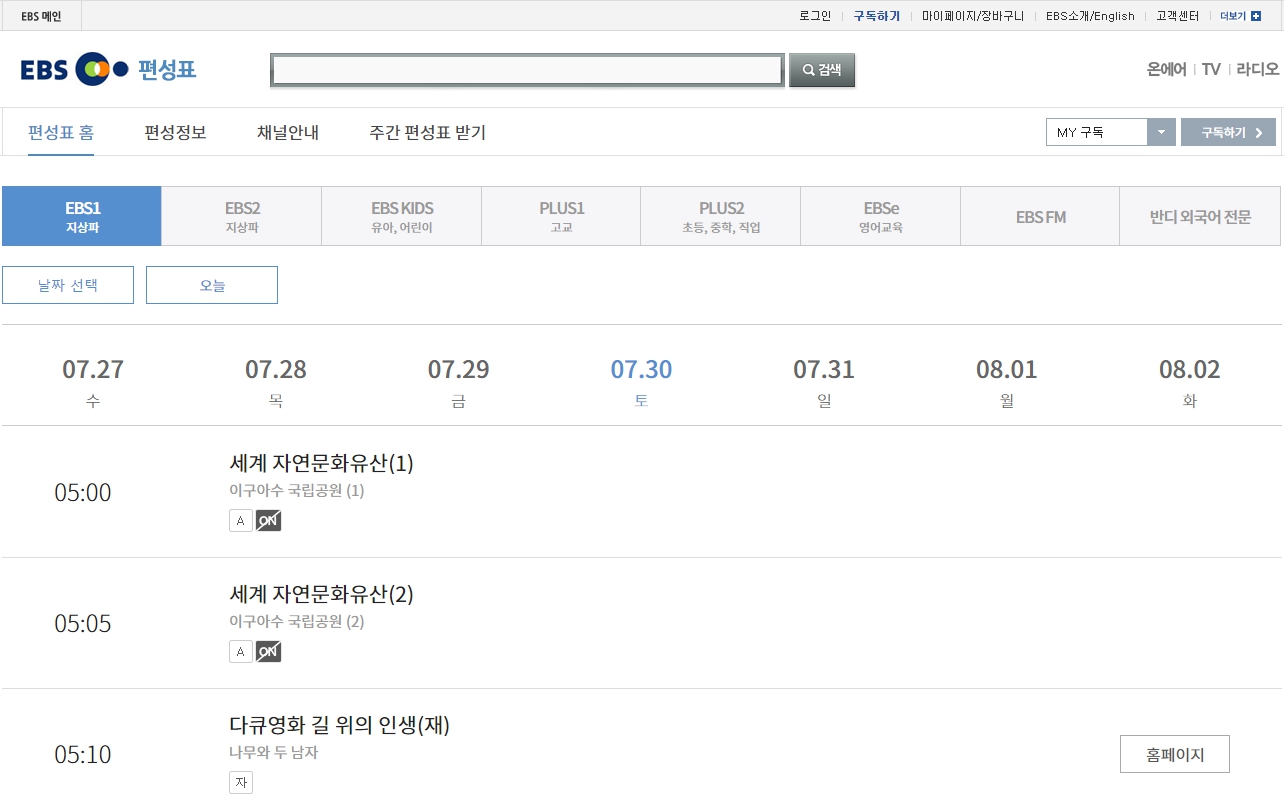Click the 더보기 plus icon
1284x810 pixels.
[x=1256, y=16]
